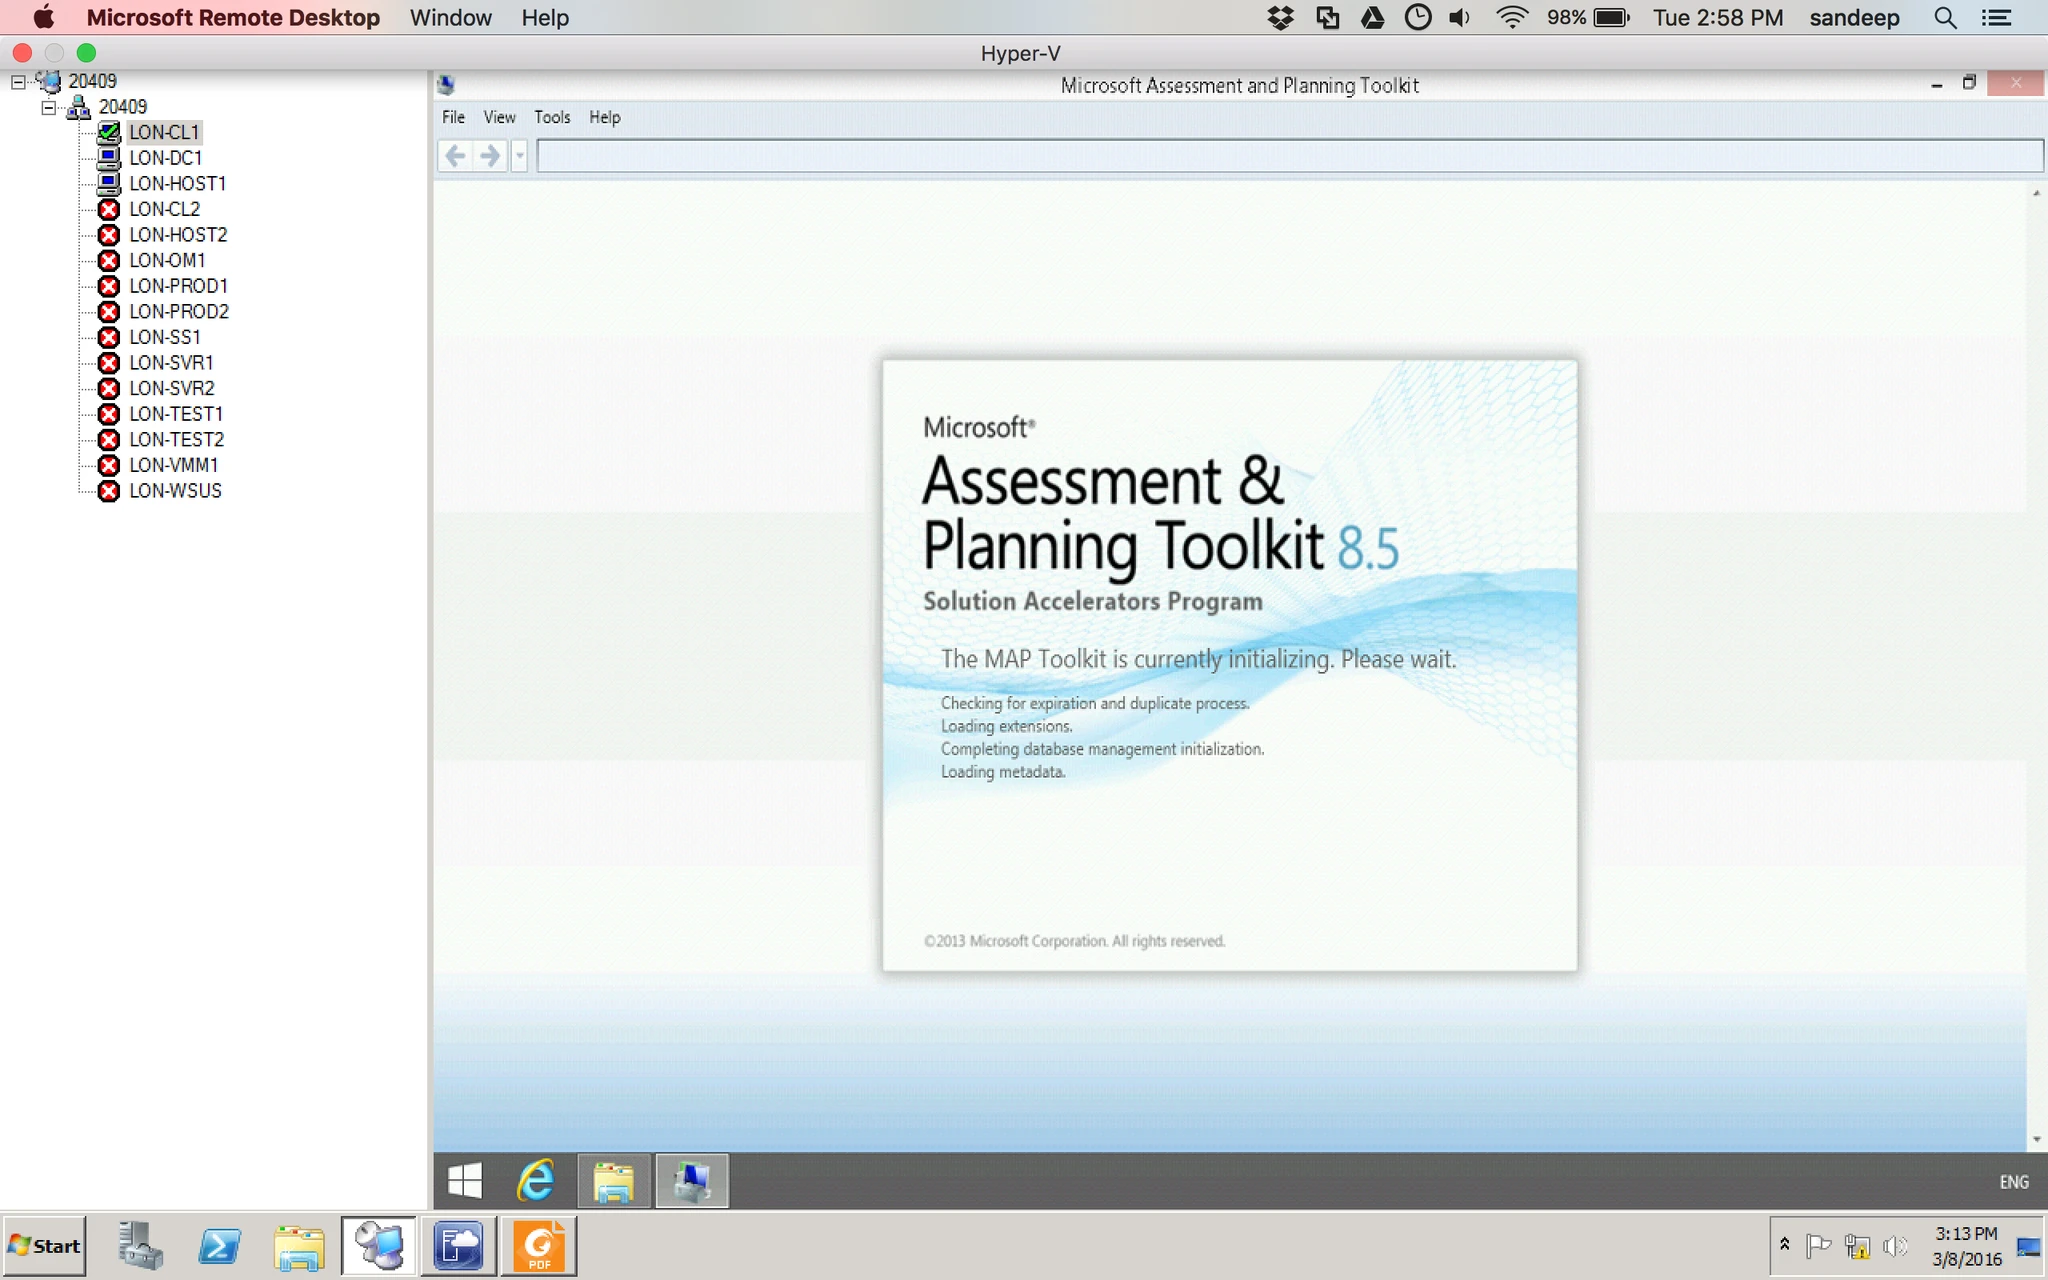Click the LON-HOST2 stopped status icon
Image resolution: width=2048 pixels, height=1280 pixels.
[x=109, y=235]
